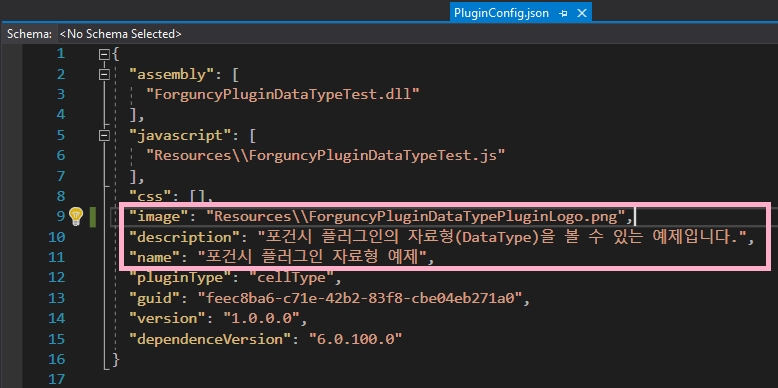778x388 pixels.
Task: Click the Korean description value on line 10
Action: coord(501,237)
